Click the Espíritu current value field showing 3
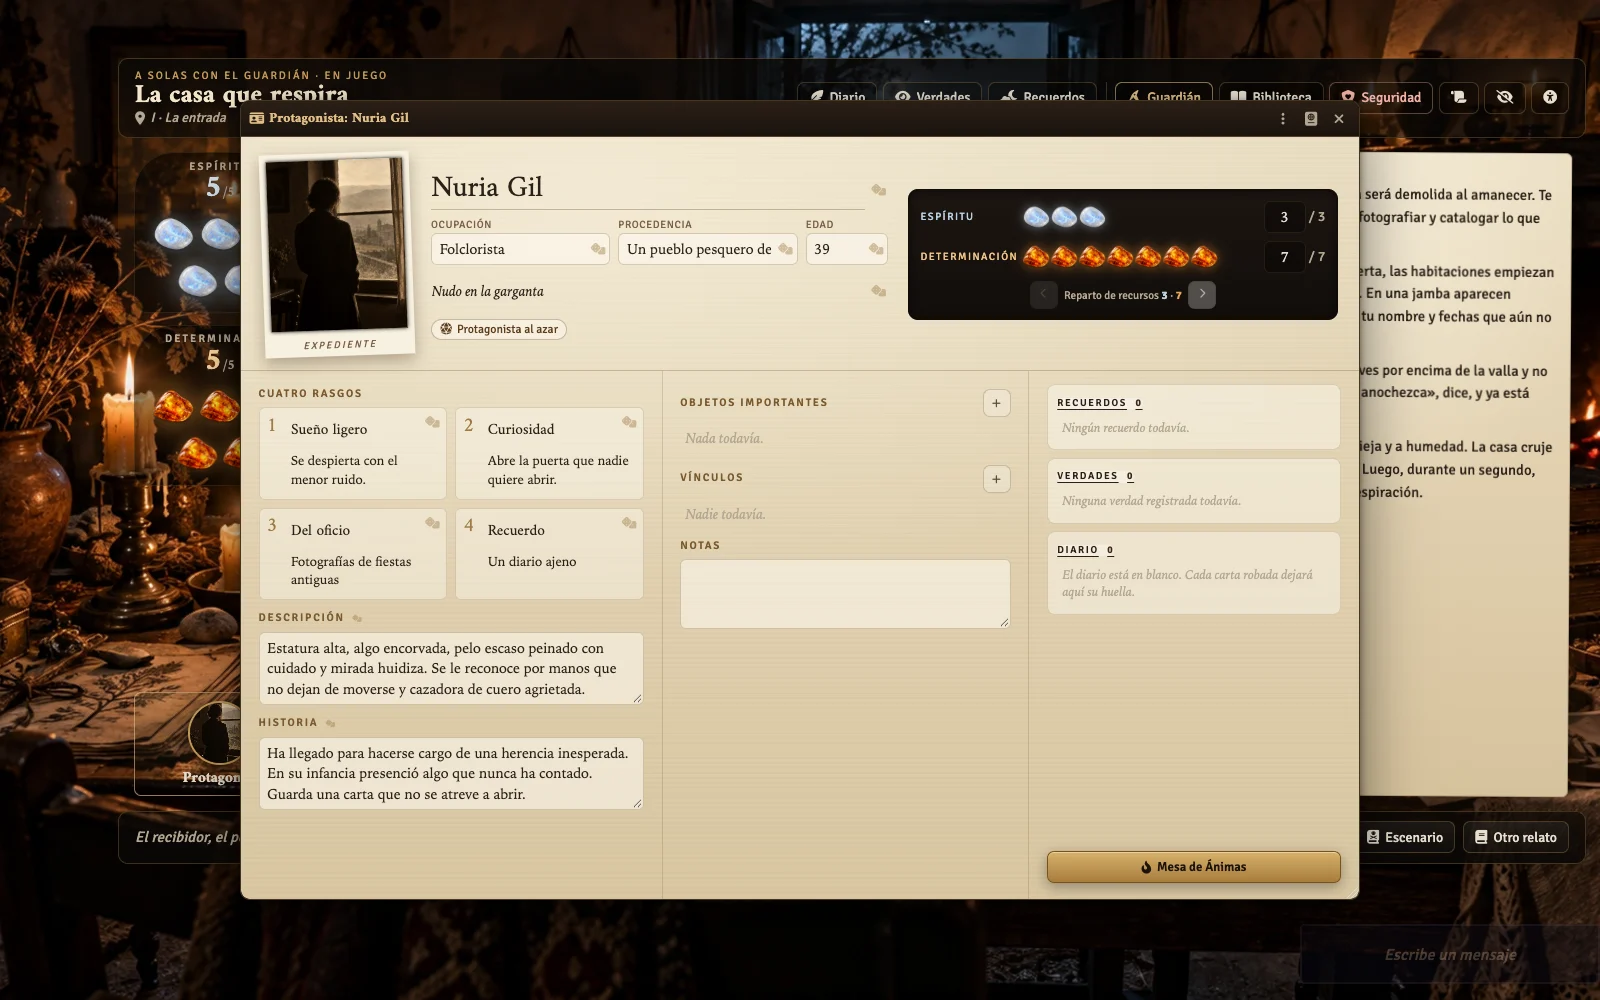Image resolution: width=1600 pixels, height=1000 pixels. pos(1284,217)
